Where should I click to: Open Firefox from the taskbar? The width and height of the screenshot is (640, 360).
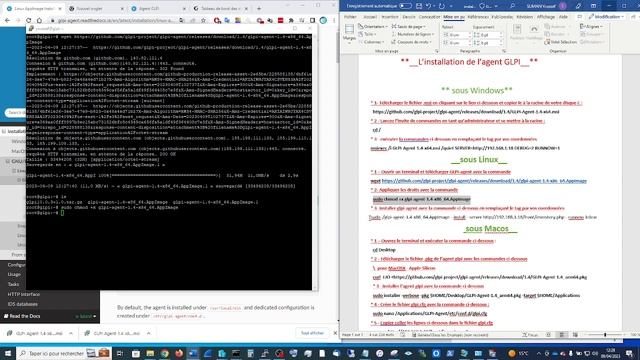[179, 353]
